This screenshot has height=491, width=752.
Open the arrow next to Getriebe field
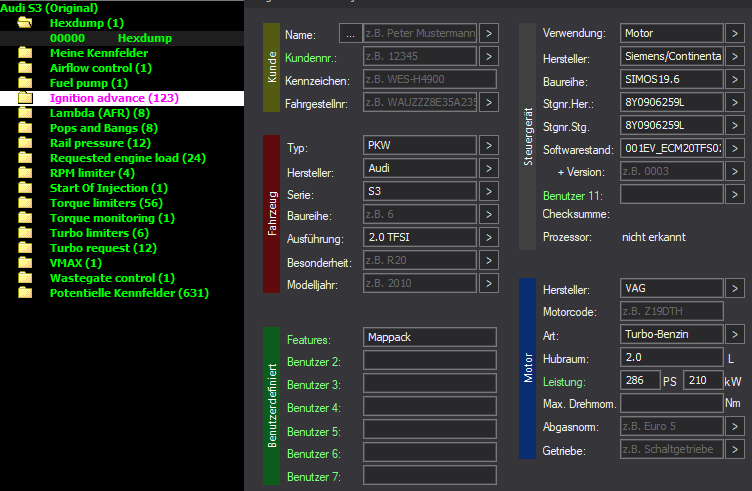pos(734,449)
